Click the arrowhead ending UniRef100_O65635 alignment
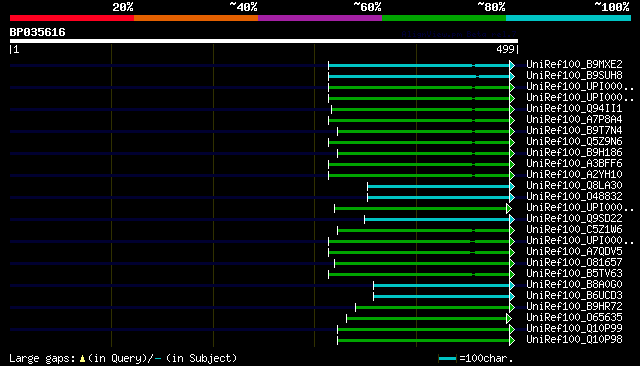The image size is (640, 366). click(509, 318)
